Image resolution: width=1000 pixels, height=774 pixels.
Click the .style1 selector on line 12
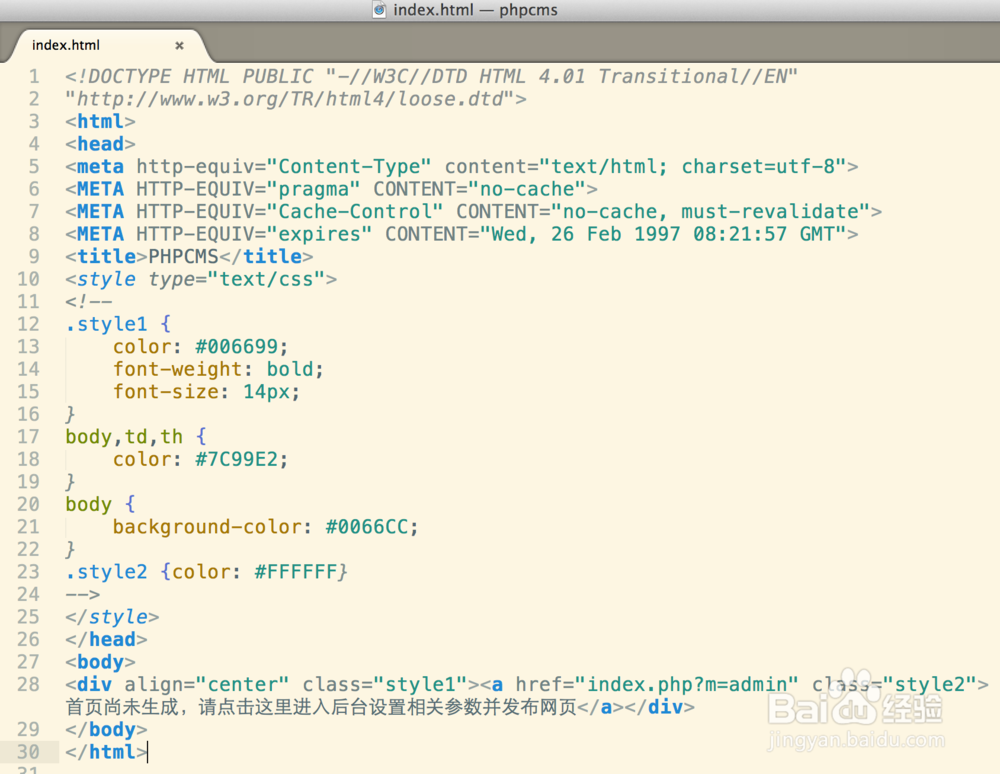click(x=107, y=324)
